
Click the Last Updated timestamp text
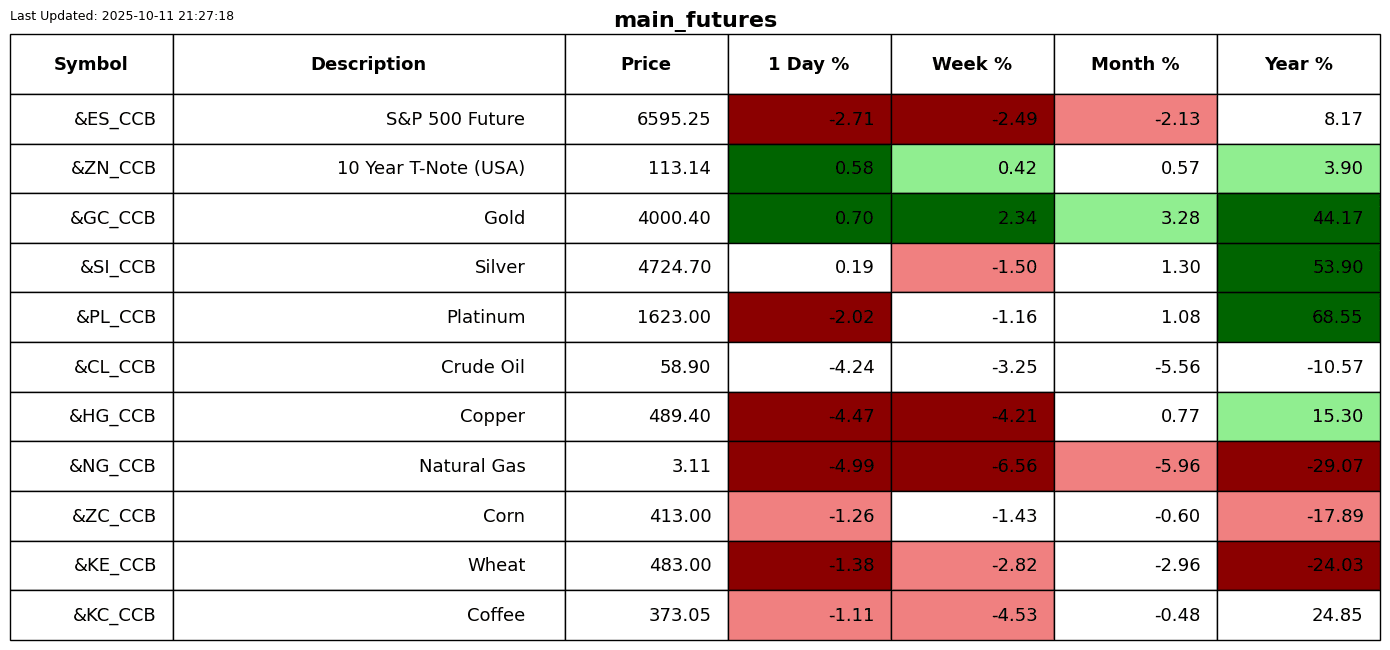coord(122,16)
